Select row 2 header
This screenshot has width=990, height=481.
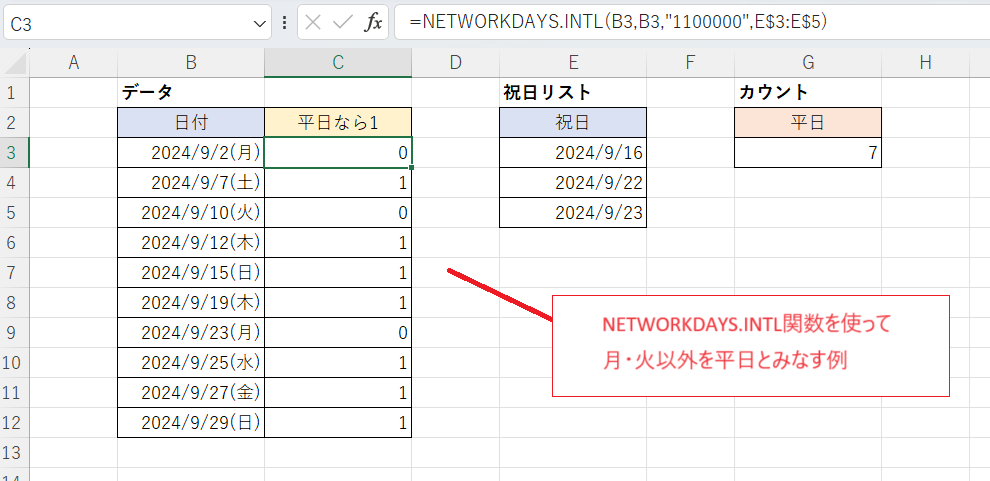tap(15, 122)
